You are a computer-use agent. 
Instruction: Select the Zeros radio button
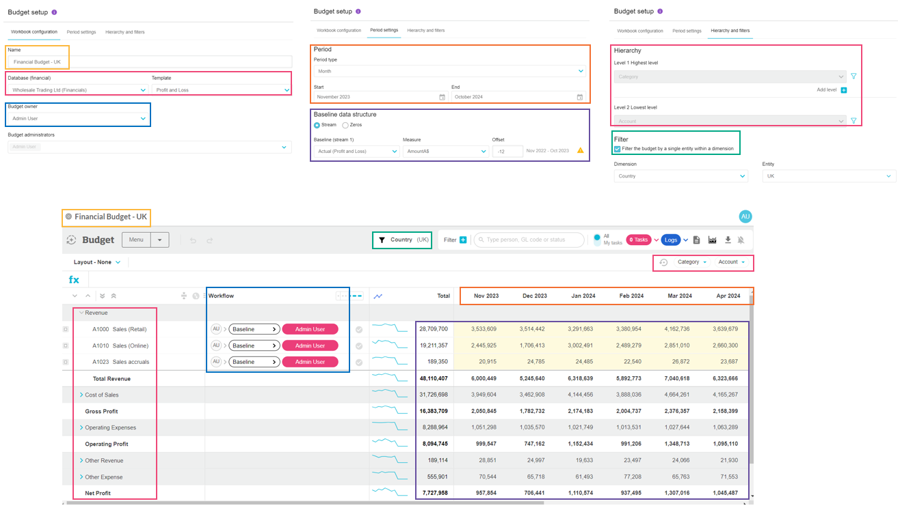pos(345,126)
